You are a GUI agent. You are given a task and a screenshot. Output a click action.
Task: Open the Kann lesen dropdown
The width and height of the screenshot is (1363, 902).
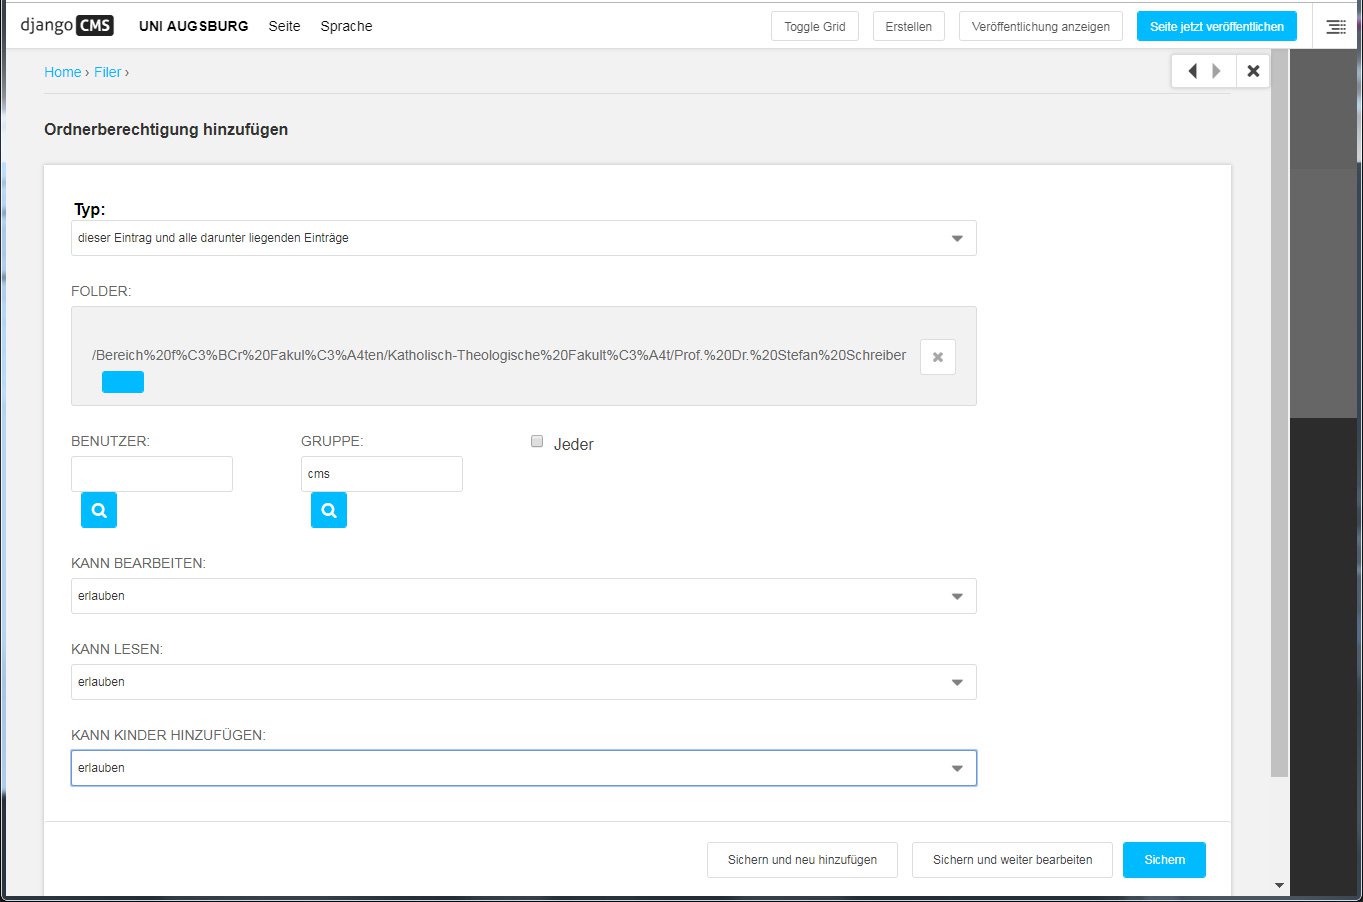pos(524,682)
